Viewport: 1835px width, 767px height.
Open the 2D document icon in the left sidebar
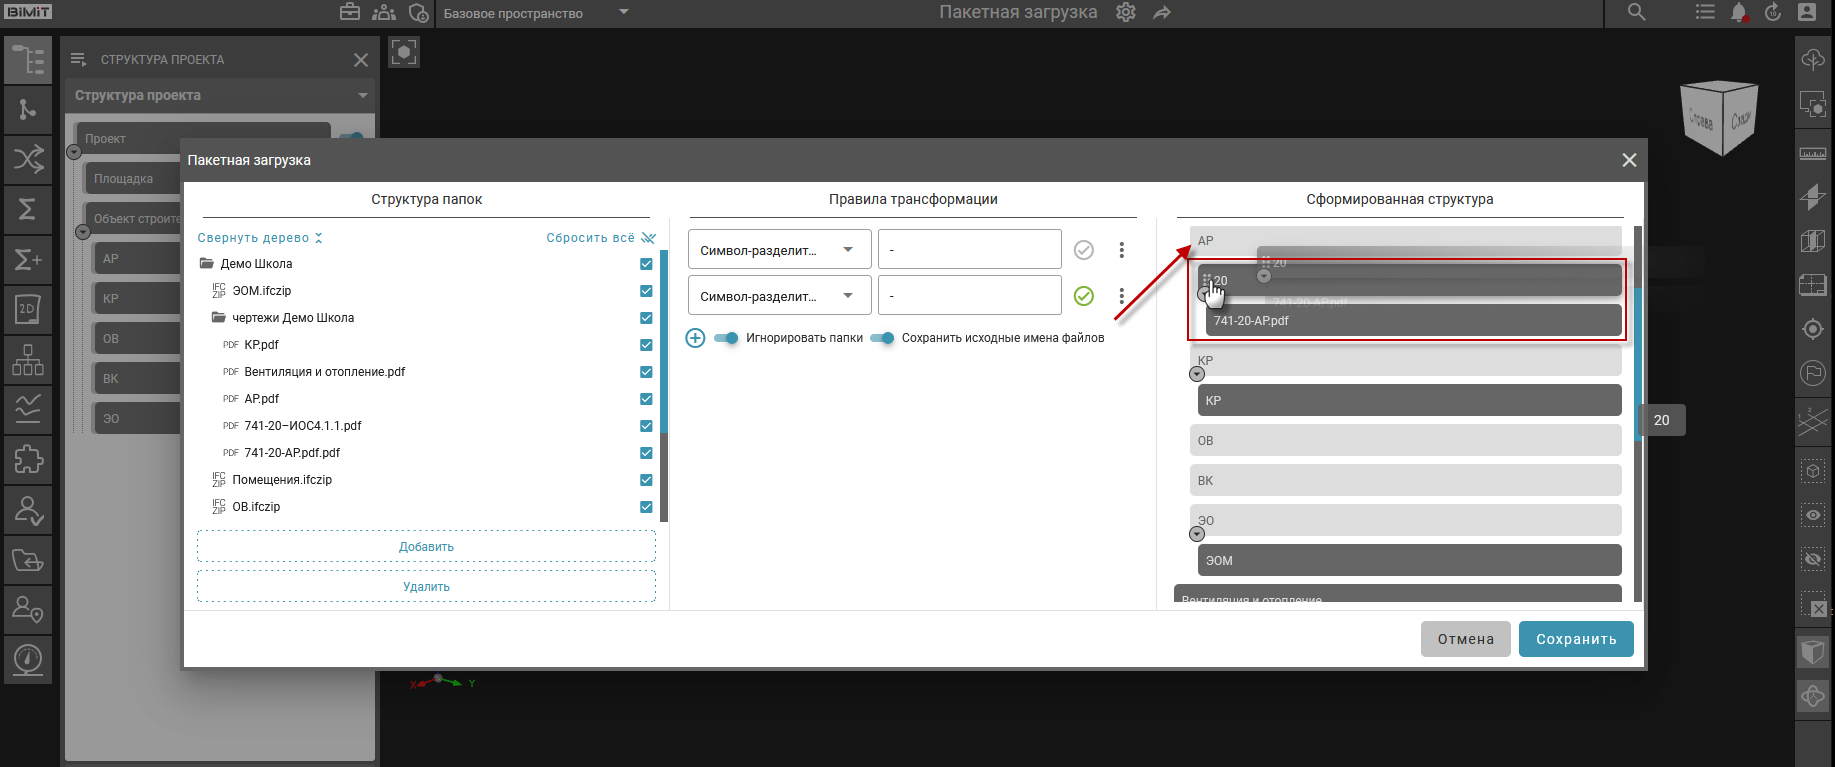tap(27, 309)
